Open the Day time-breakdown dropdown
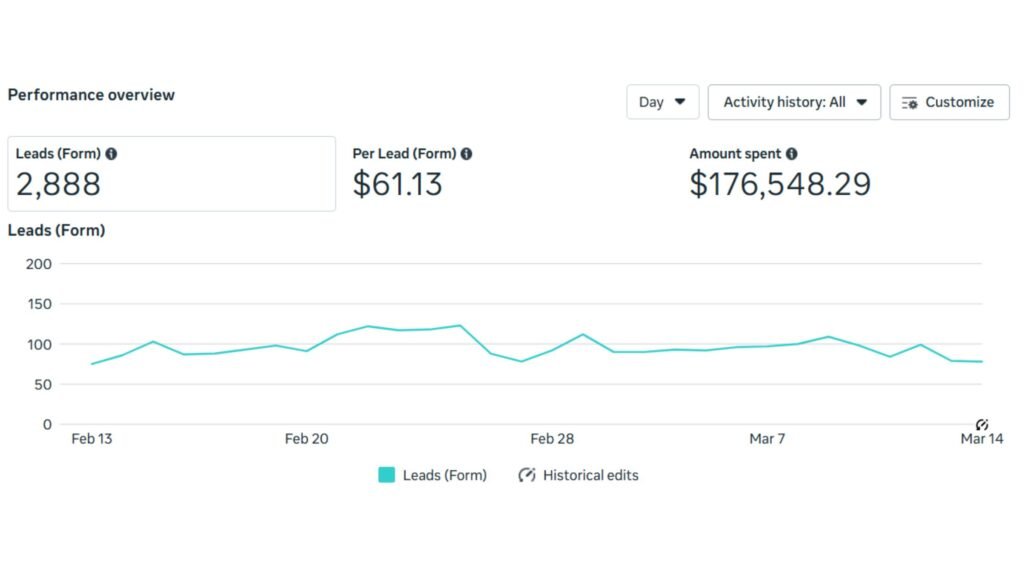Viewport: 1024px width, 576px height. pyautogui.click(x=662, y=102)
